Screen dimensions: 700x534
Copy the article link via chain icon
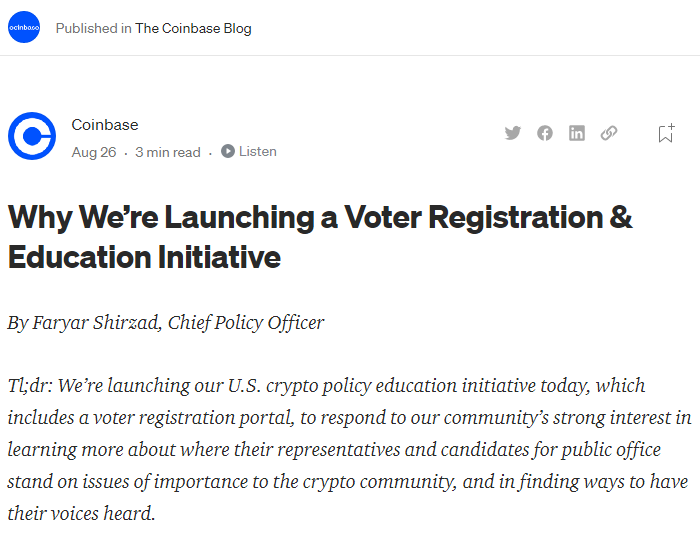609,133
